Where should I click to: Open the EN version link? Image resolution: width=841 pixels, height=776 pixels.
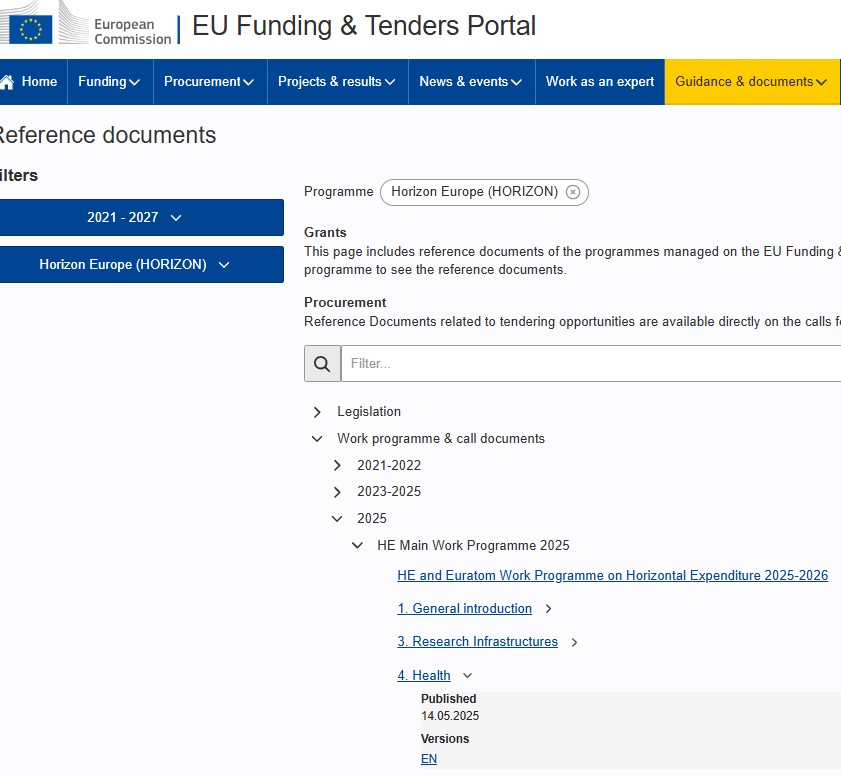pyautogui.click(x=429, y=759)
